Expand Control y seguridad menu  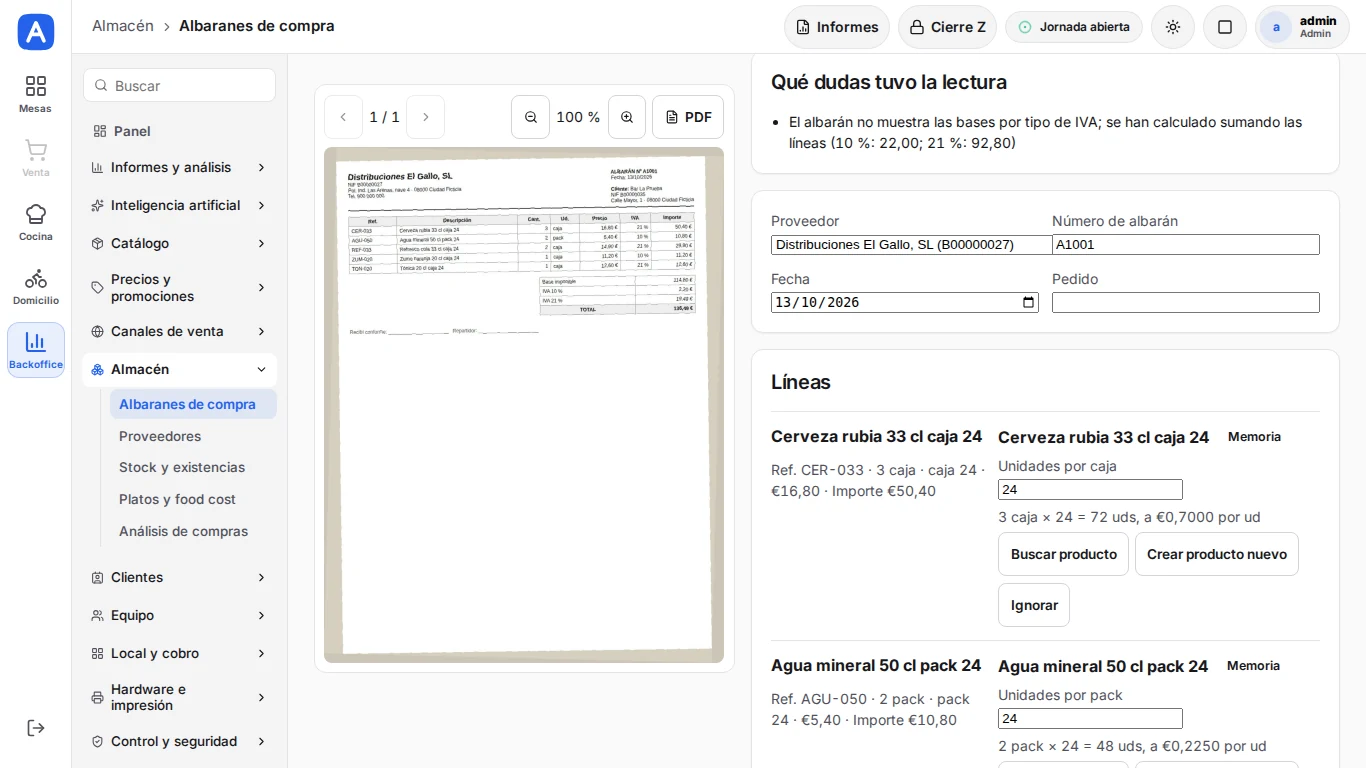179,741
